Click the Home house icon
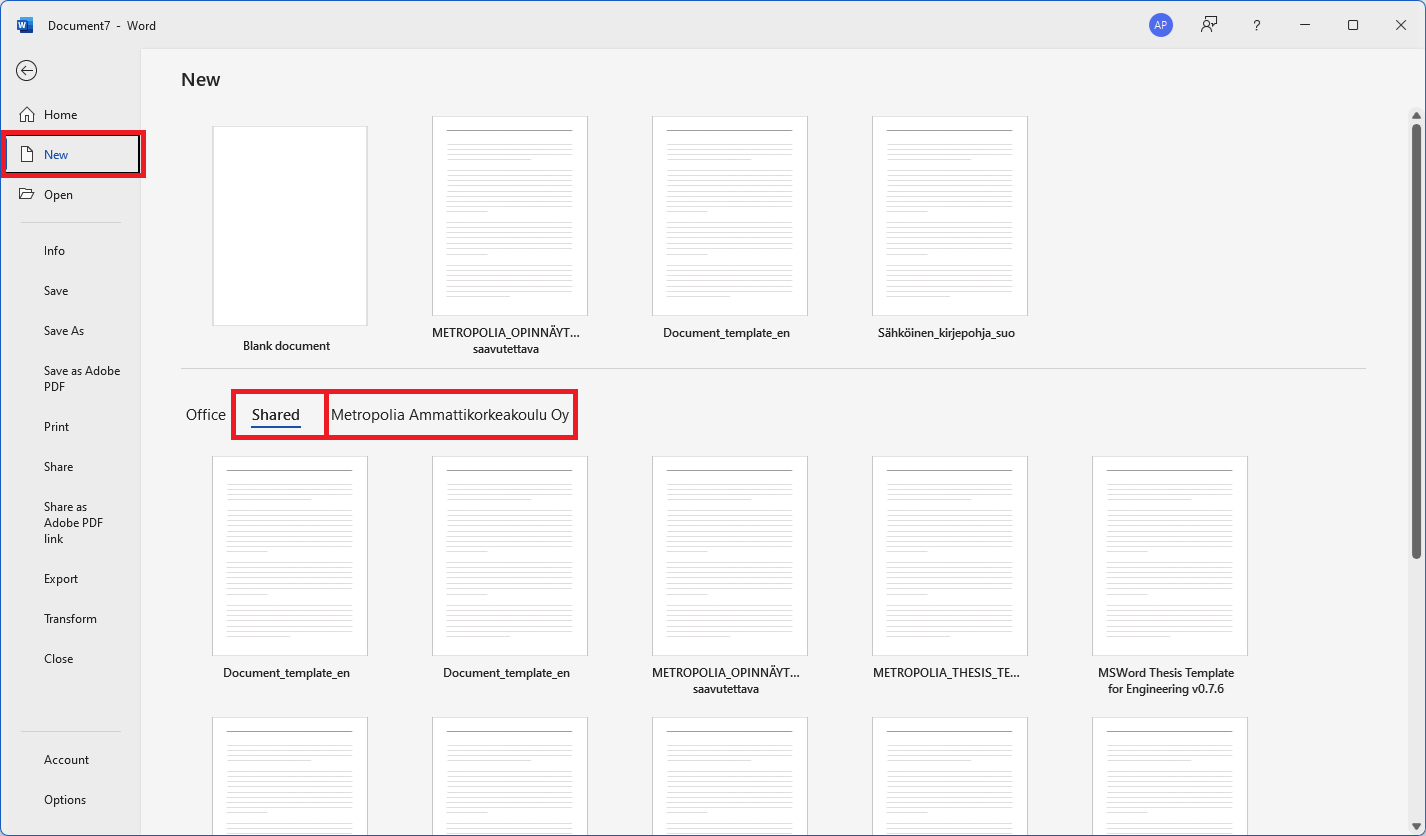 (27, 115)
